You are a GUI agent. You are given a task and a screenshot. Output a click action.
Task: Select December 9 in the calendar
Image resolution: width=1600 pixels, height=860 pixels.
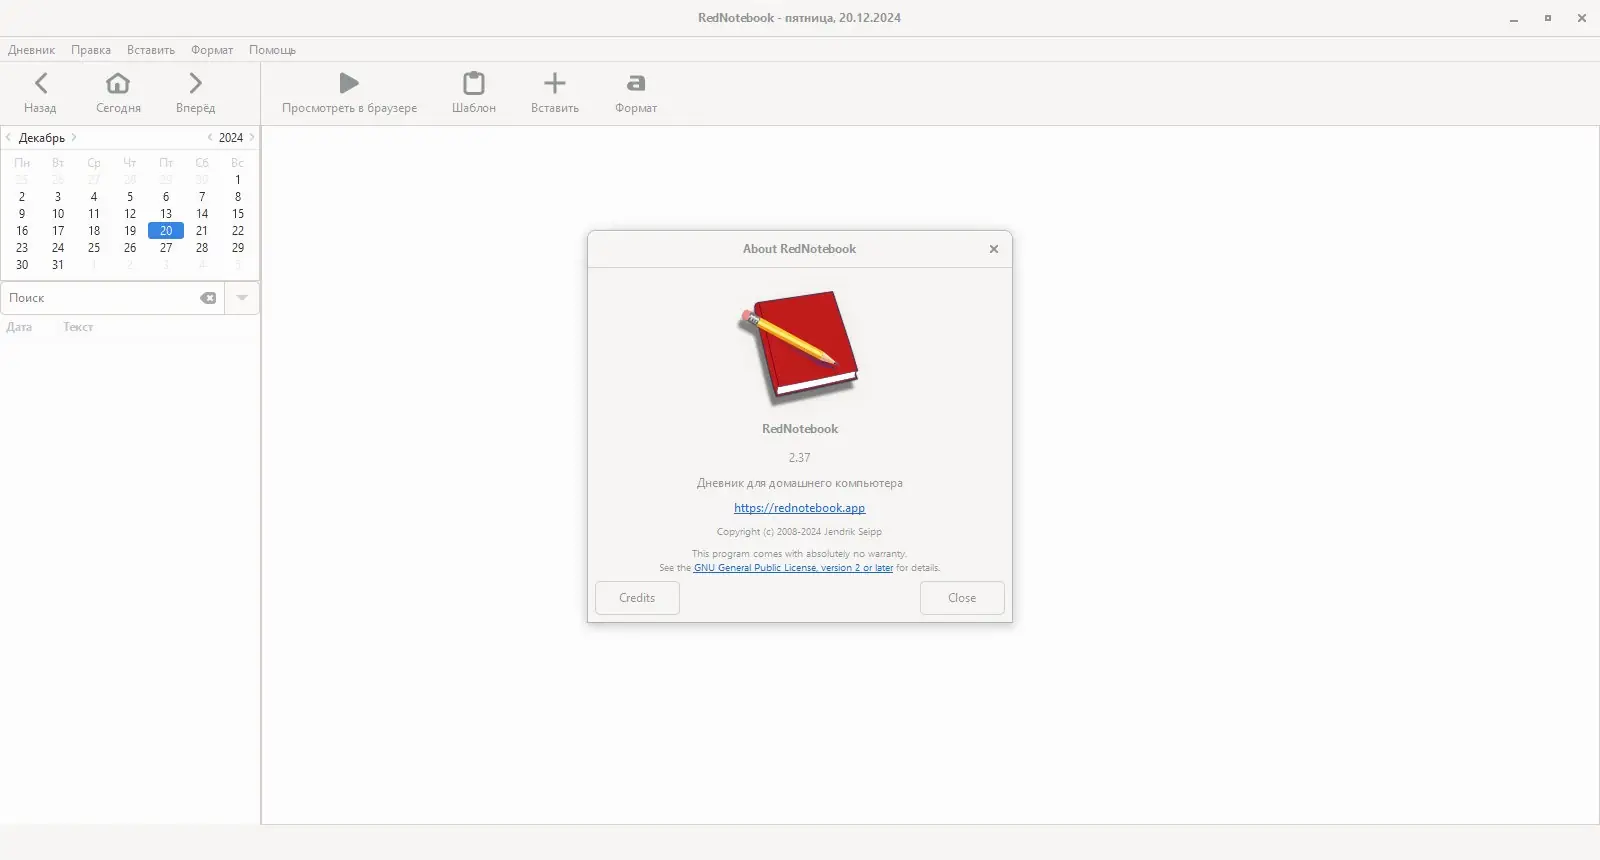click(x=22, y=214)
